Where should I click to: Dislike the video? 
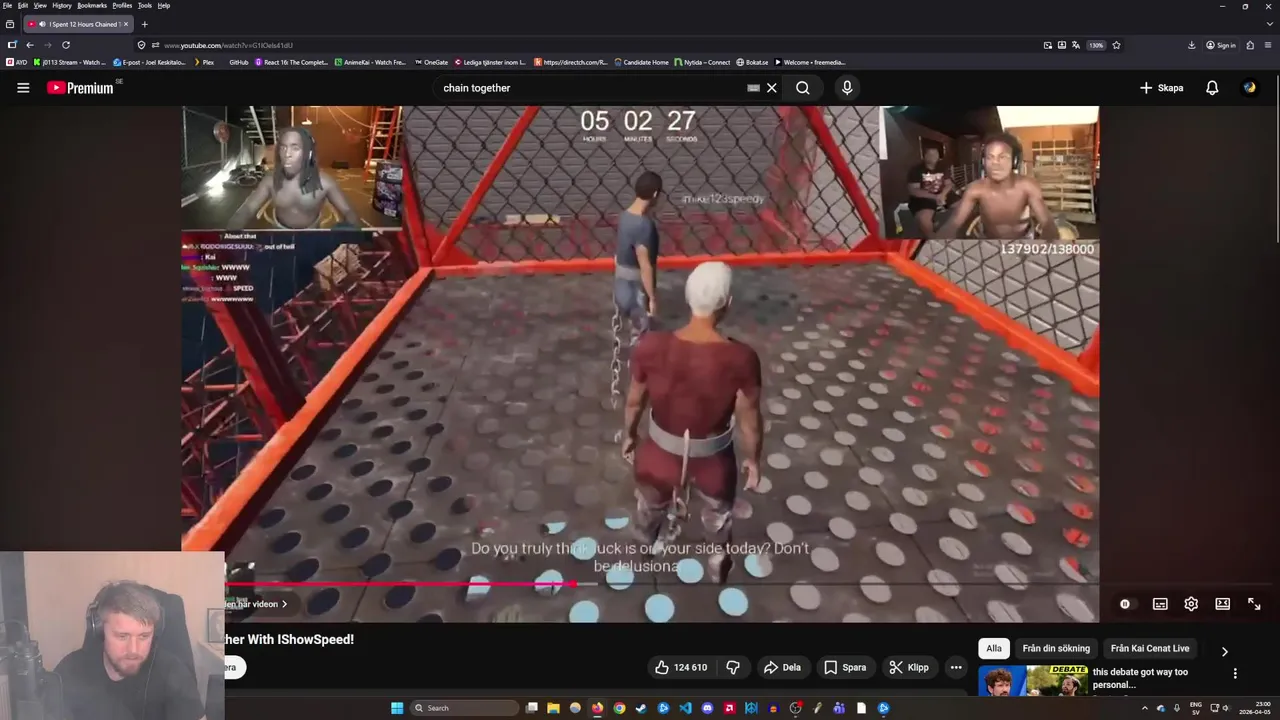coord(733,667)
